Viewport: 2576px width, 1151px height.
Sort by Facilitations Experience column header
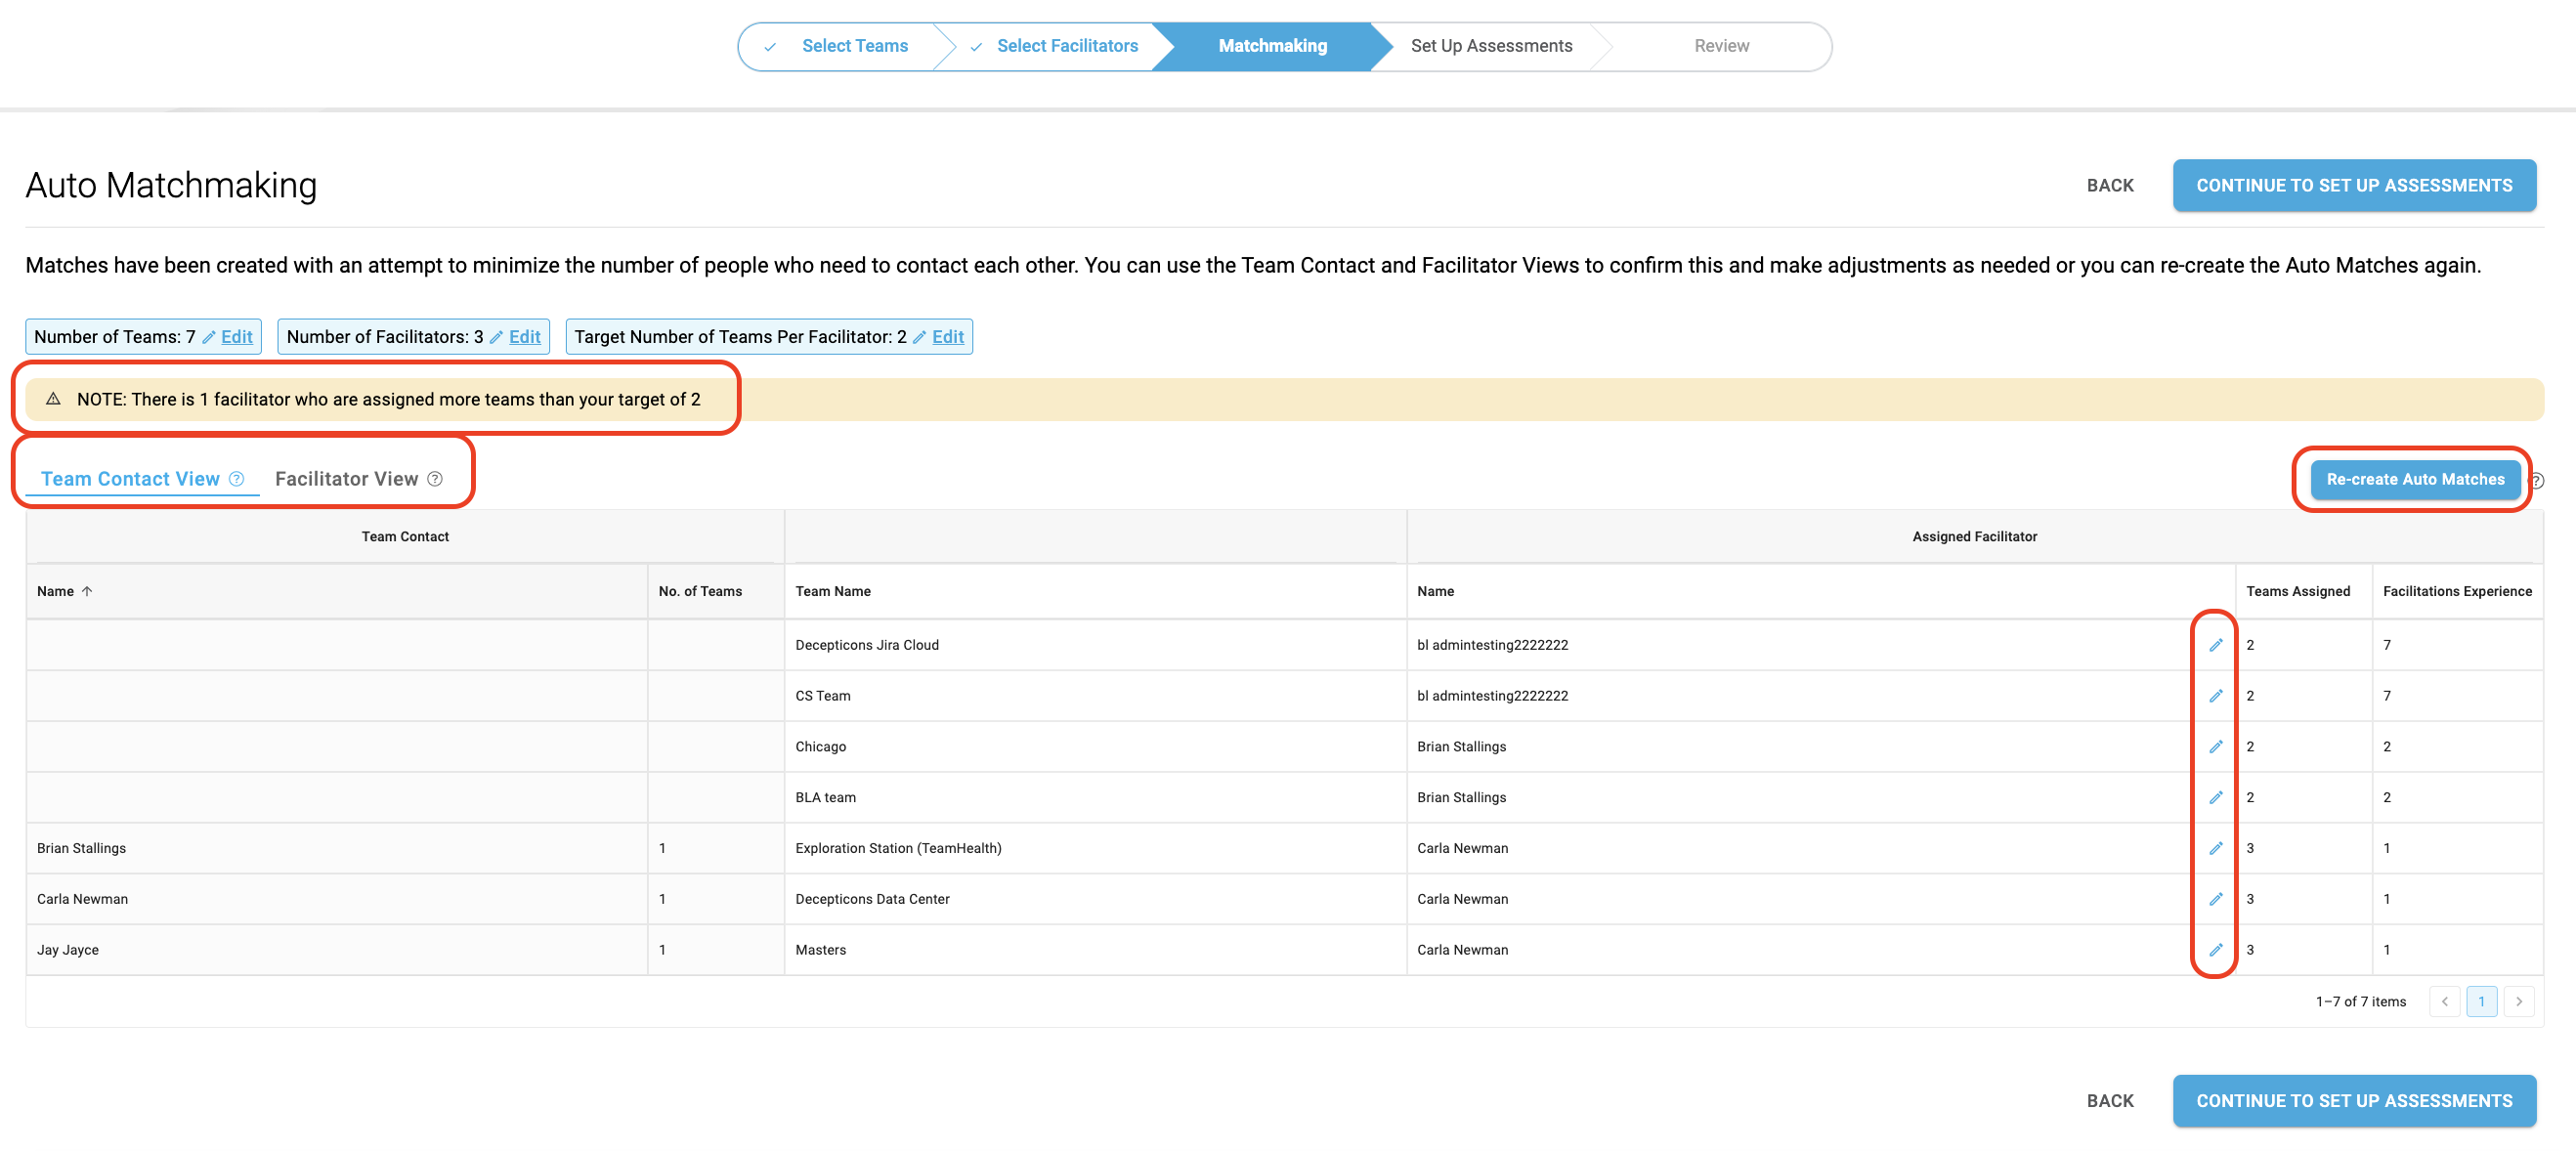tap(2457, 592)
